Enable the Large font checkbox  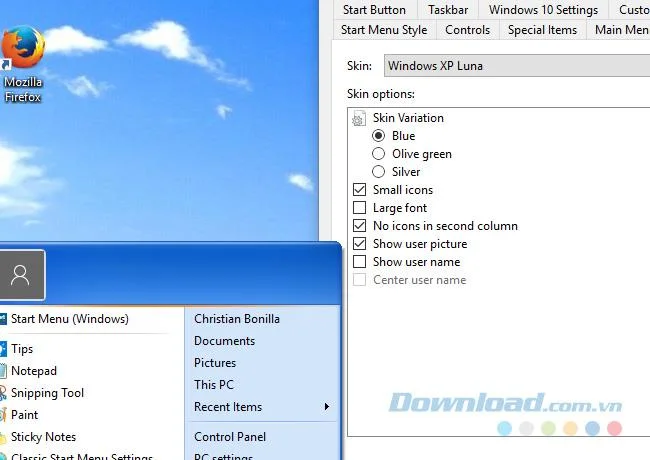pyautogui.click(x=359, y=208)
